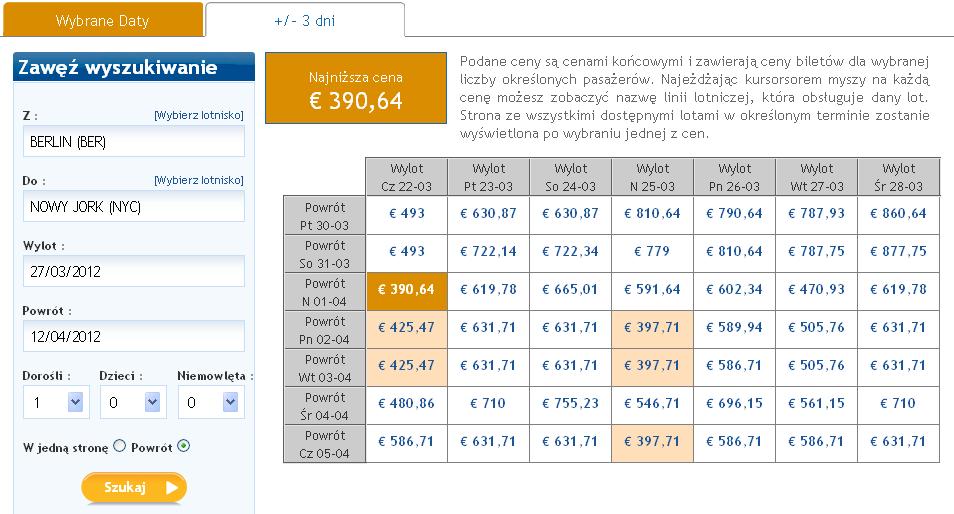Viewport: 954px width, 514px height.
Task: Select the € 470,93 price cell
Action: (816, 290)
